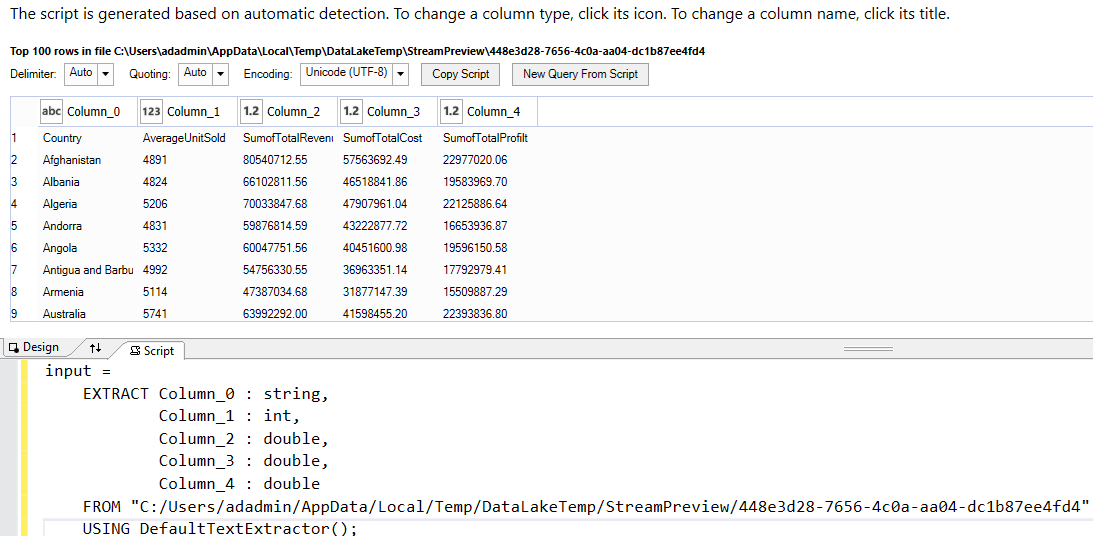Viewport: 1093px width, 536px height.
Task: Click the splitter grip between preview and script
Action: 868,349
